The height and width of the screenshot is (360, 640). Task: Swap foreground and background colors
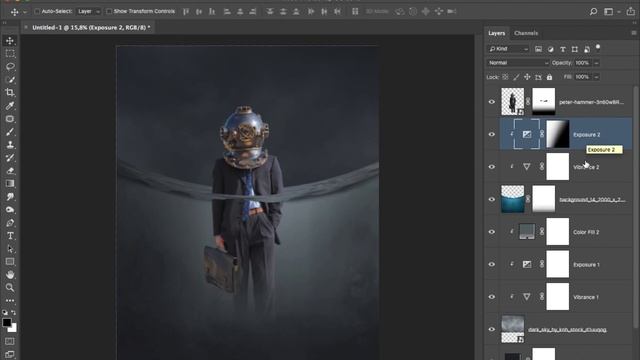point(14,313)
